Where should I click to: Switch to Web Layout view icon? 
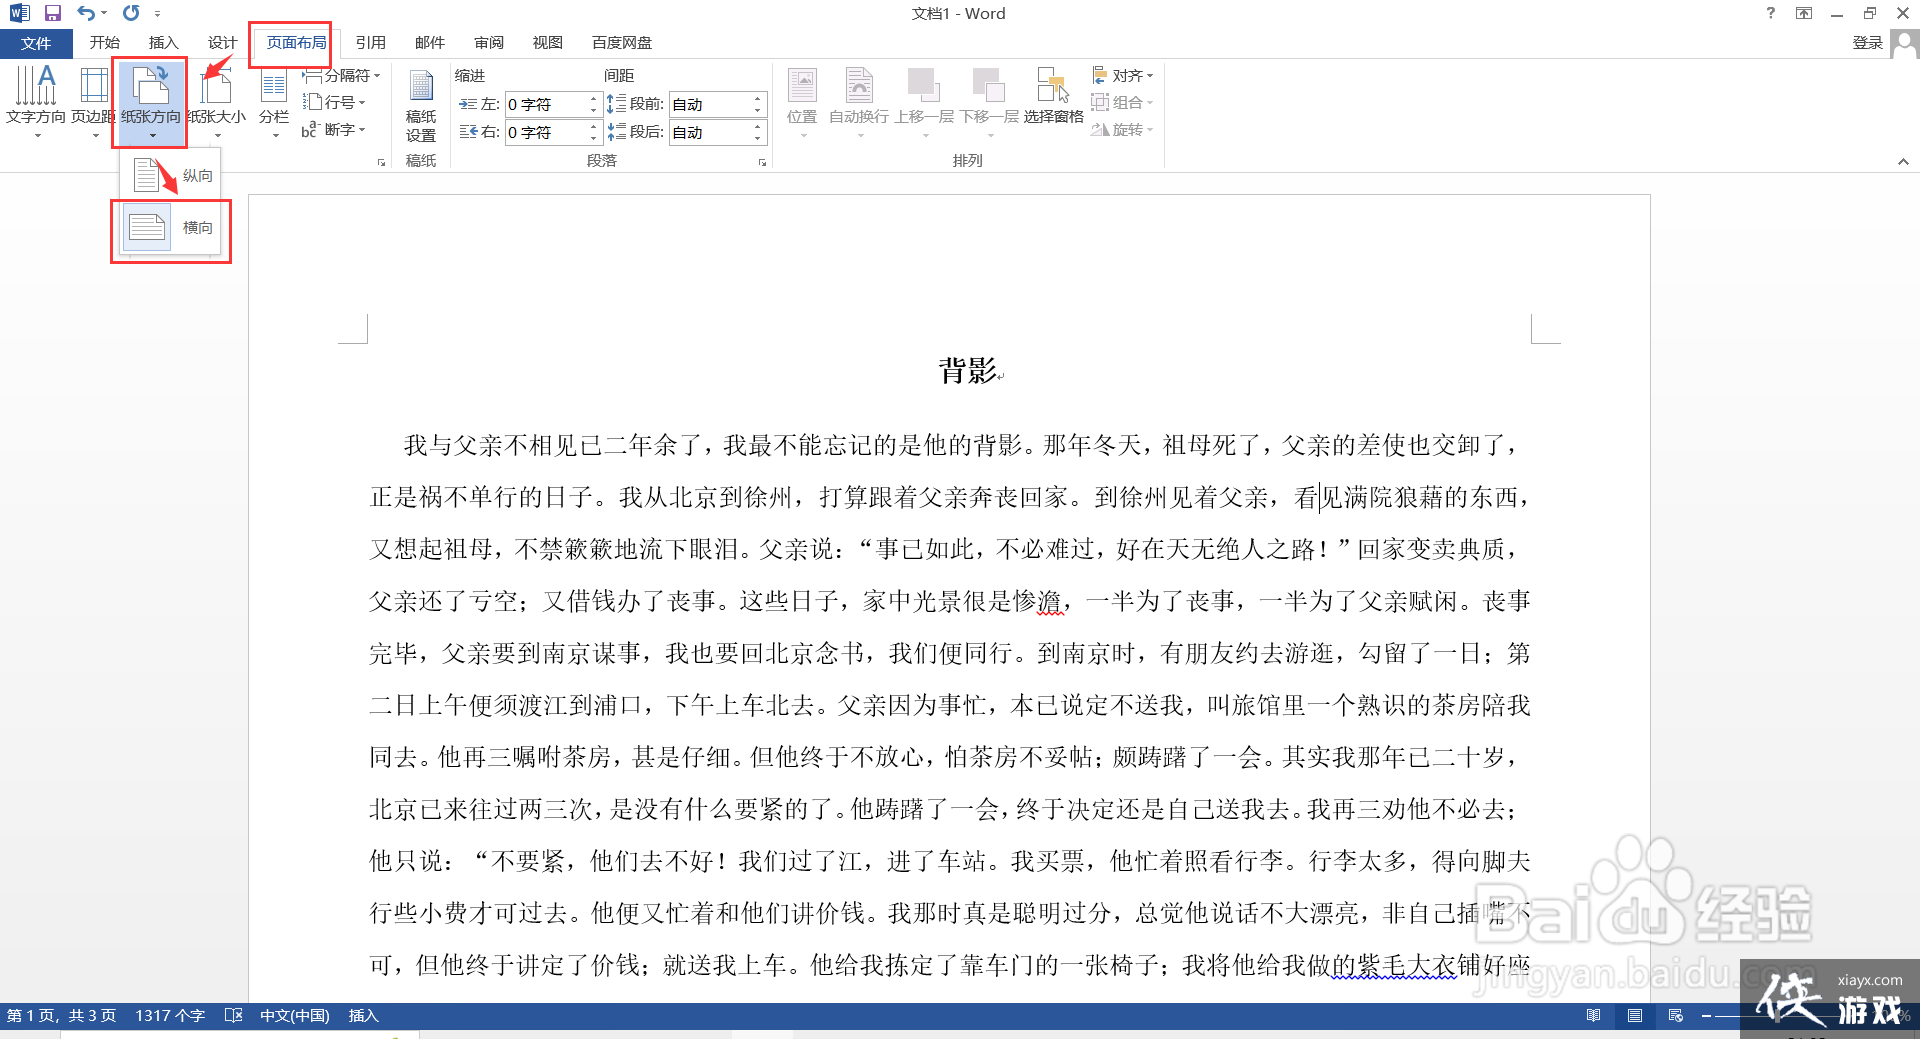(x=1676, y=1015)
